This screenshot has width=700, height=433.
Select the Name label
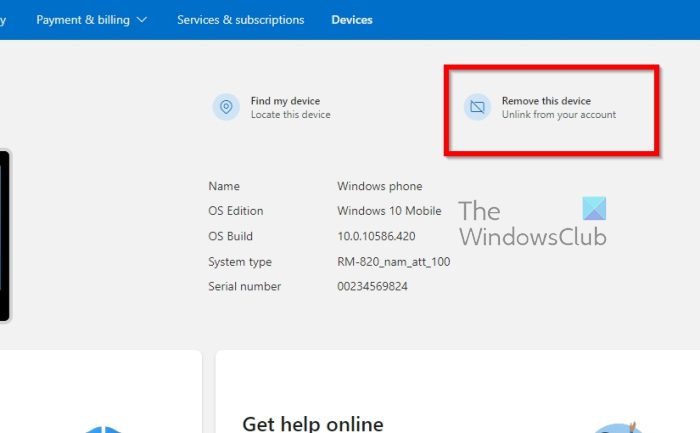coord(224,186)
